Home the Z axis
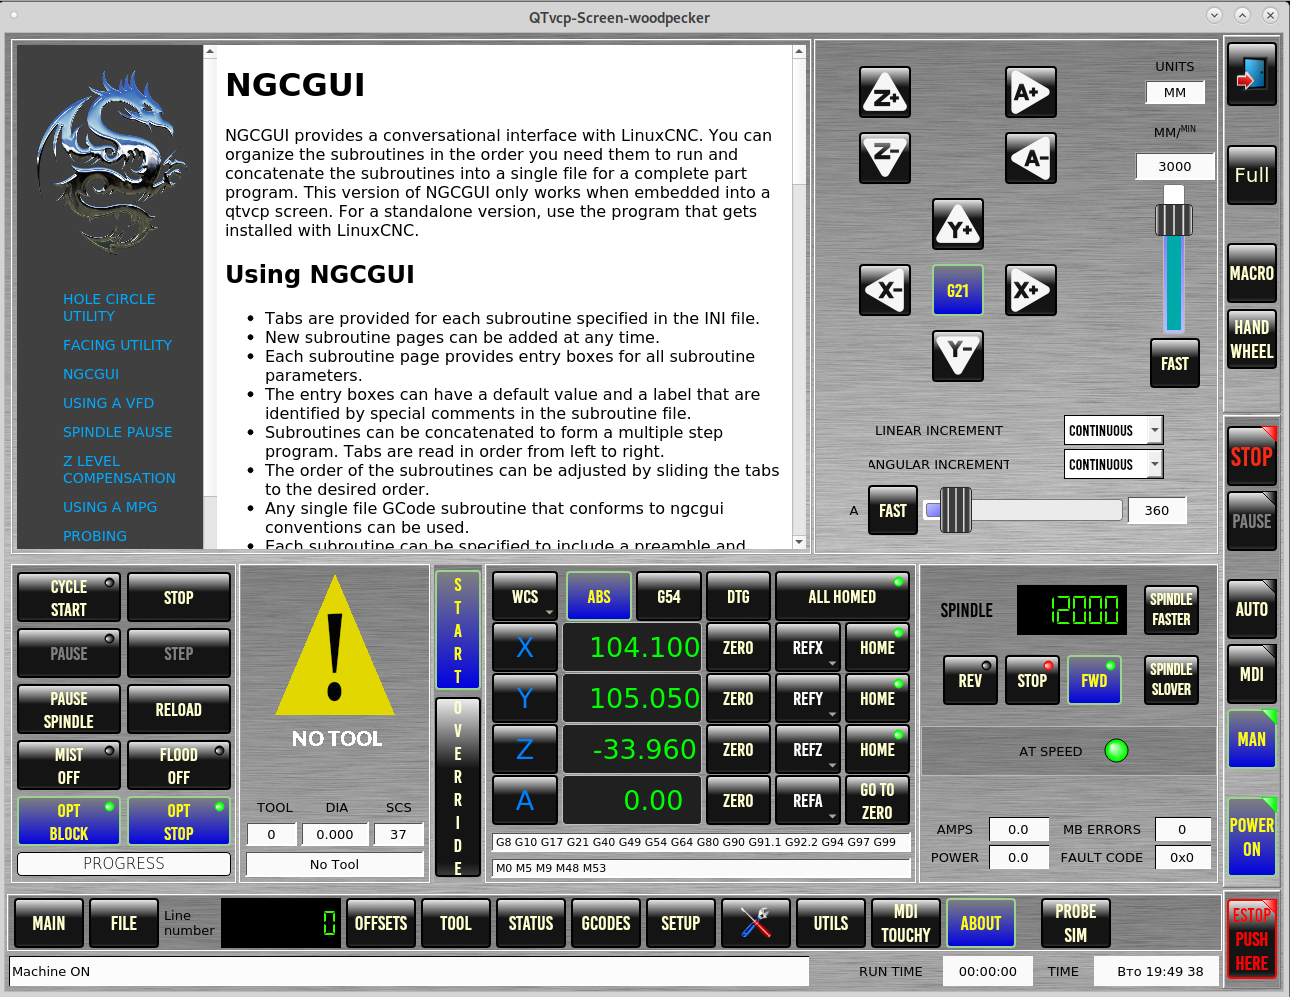 877,750
